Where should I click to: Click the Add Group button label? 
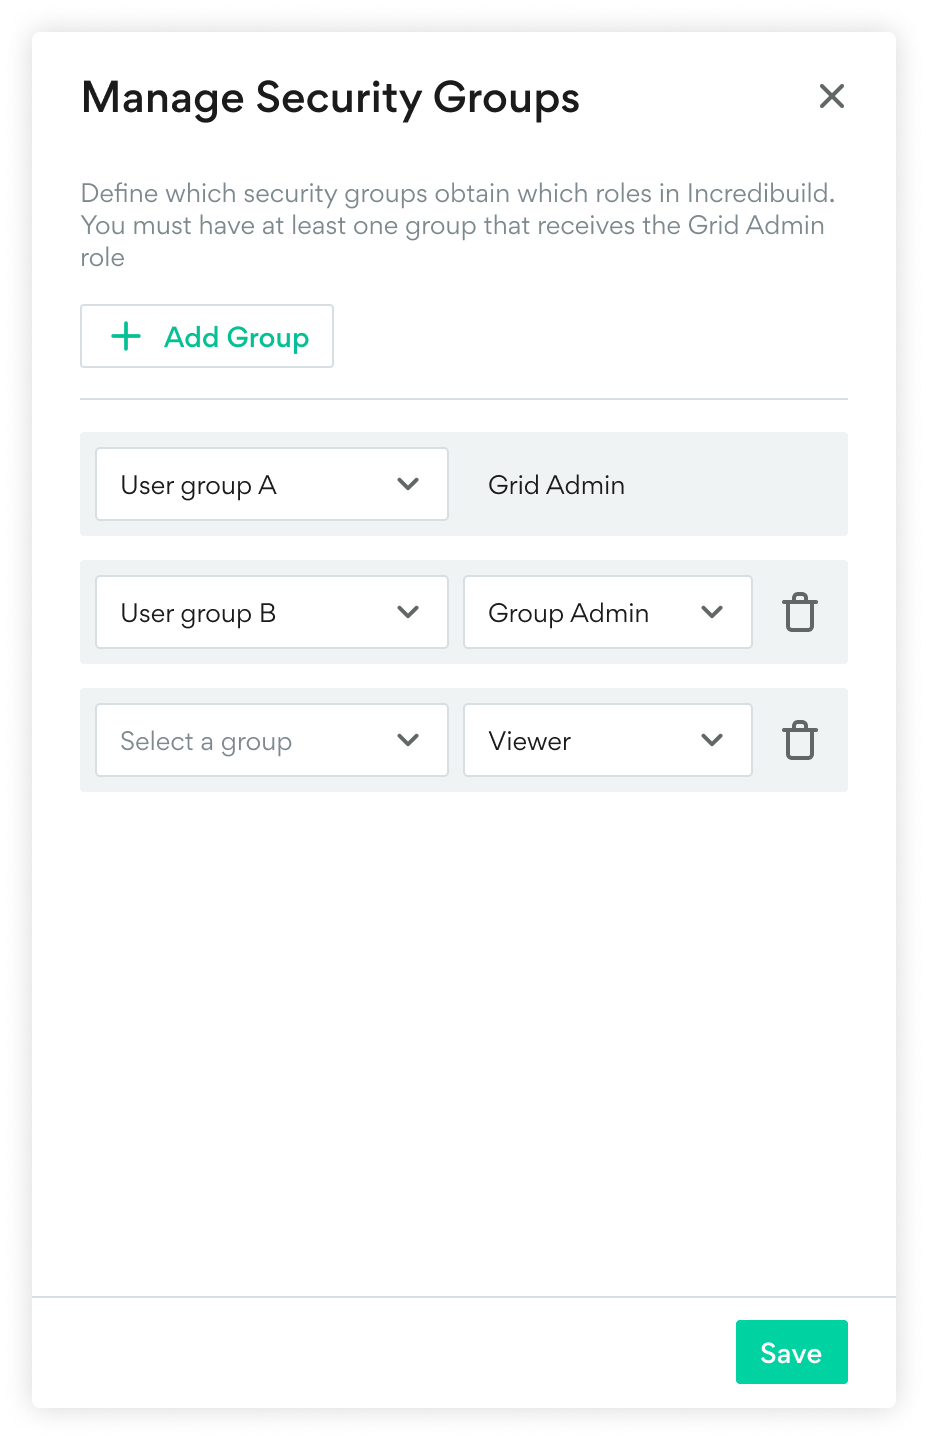pyautogui.click(x=236, y=337)
